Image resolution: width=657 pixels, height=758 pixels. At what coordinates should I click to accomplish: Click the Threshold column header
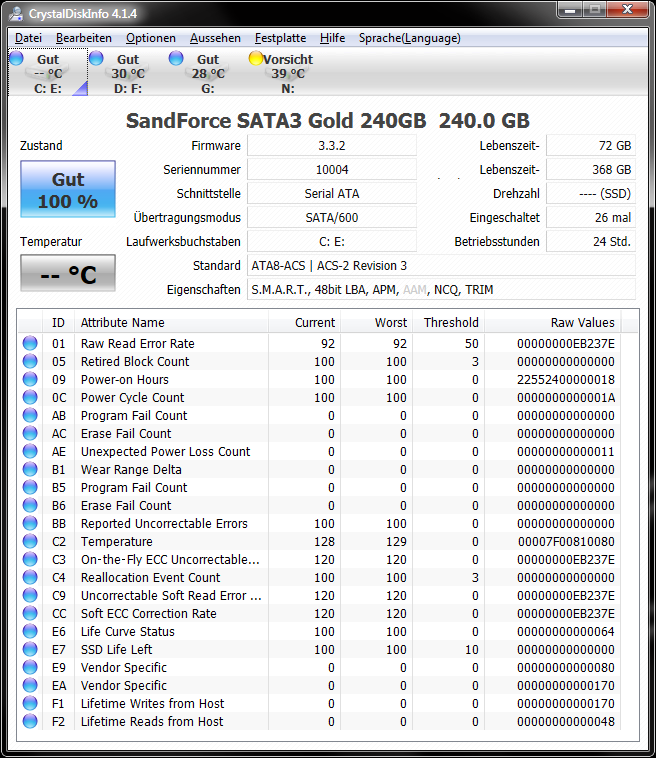coord(449,322)
